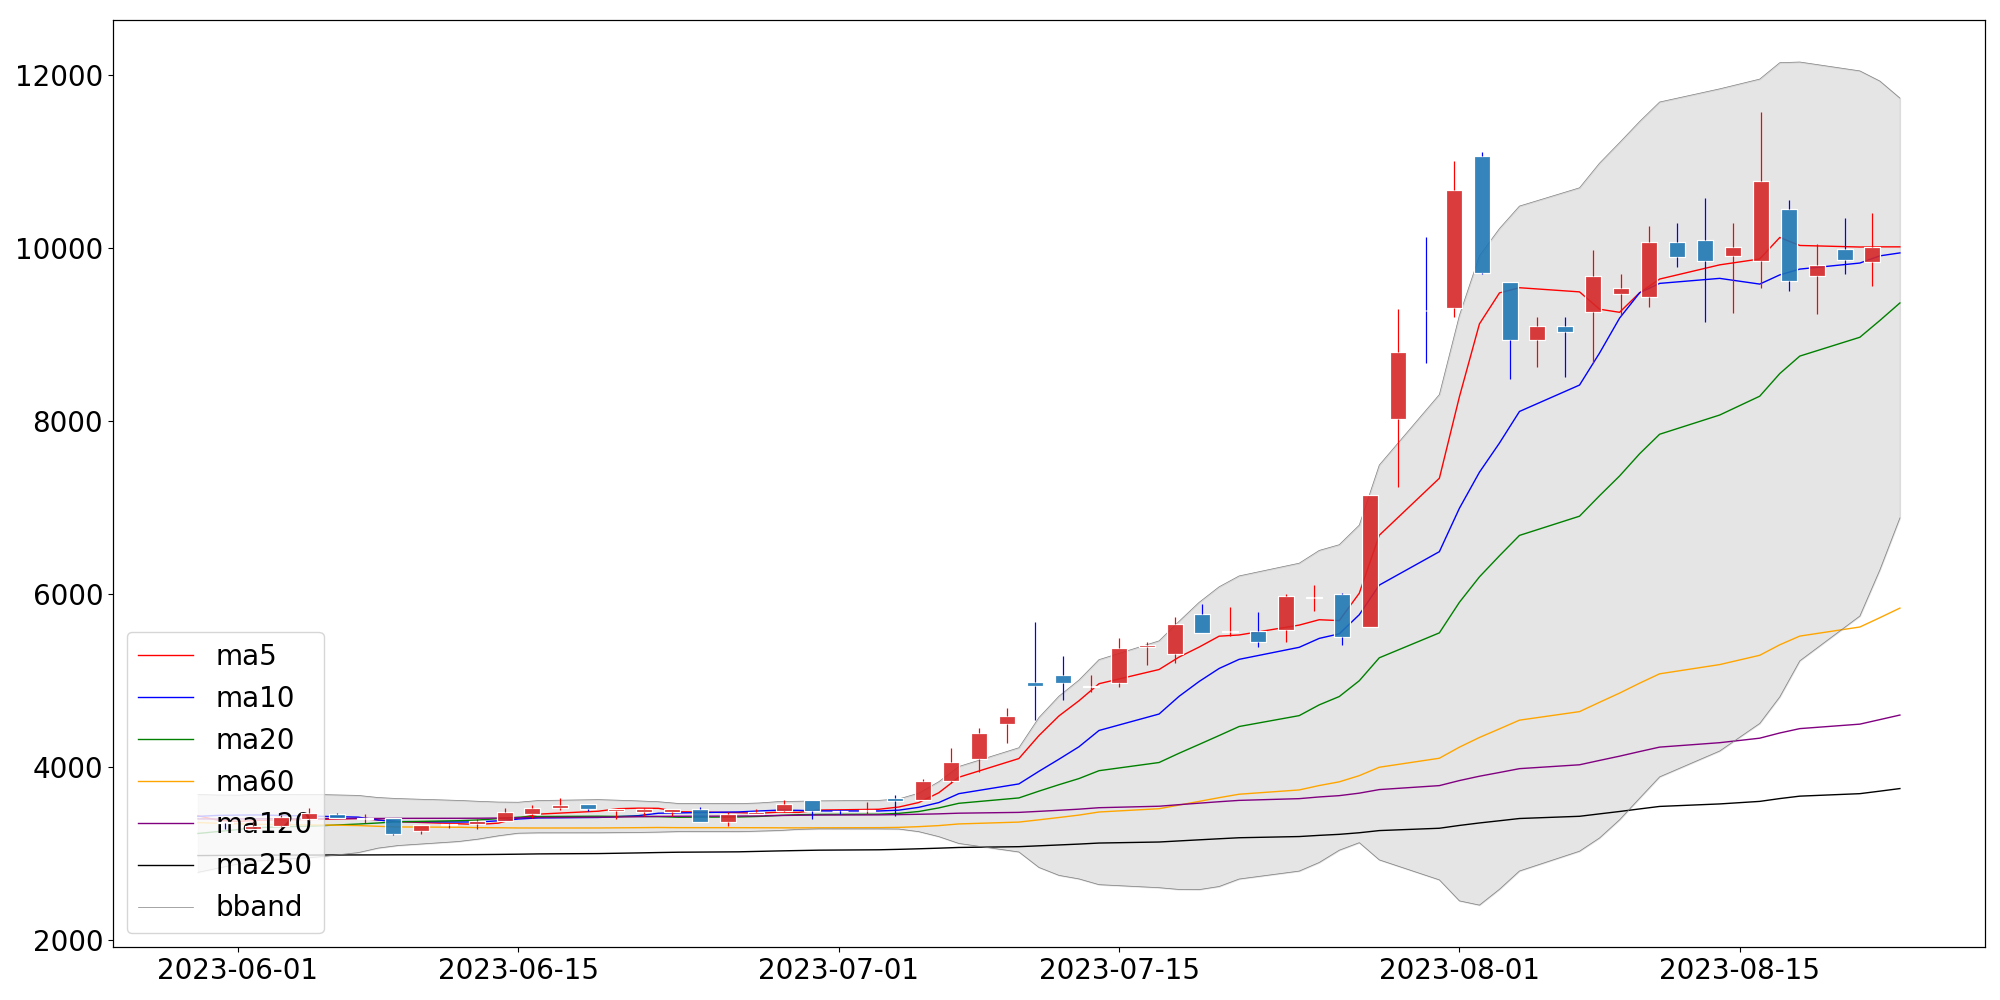Screen dimensions: 2000x1000
Task: Click the tallest blue candlestick near 2023-08-01
Action: pyautogui.click(x=1482, y=215)
